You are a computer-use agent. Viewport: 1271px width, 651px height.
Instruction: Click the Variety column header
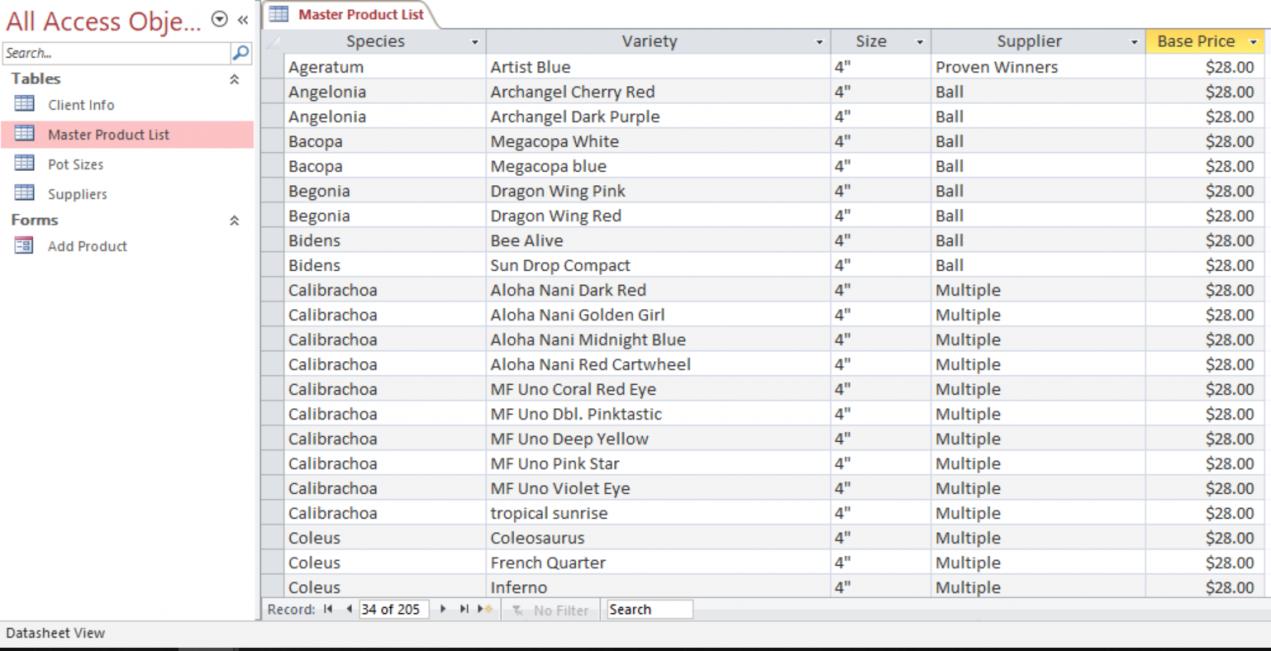(x=649, y=42)
